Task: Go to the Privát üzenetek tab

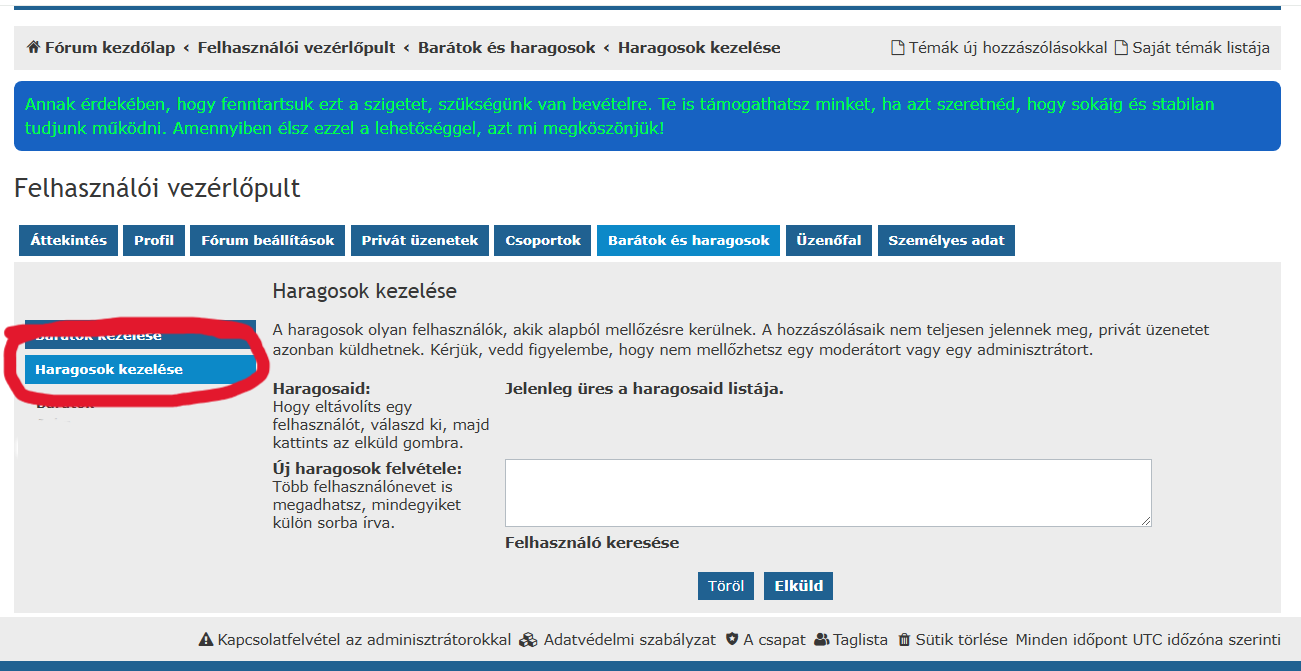Action: [420, 241]
